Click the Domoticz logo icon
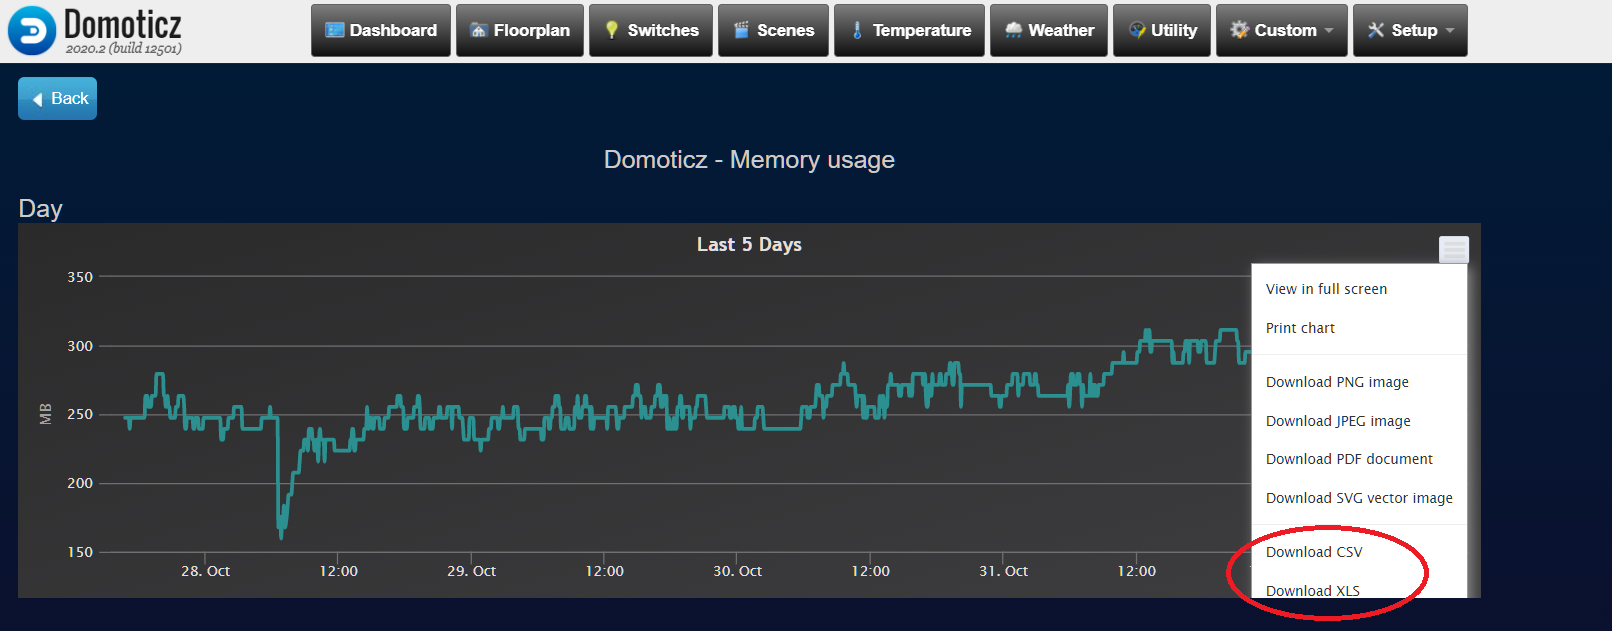1612x631 pixels. (32, 30)
